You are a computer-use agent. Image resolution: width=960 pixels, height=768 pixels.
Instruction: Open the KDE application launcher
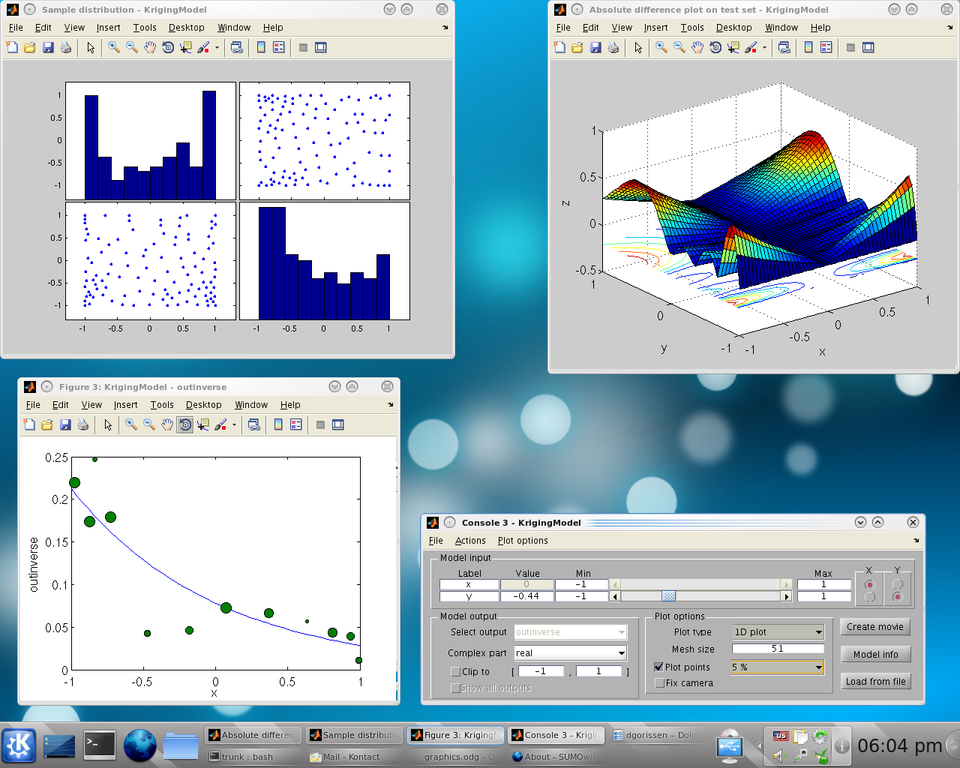pos(19,745)
